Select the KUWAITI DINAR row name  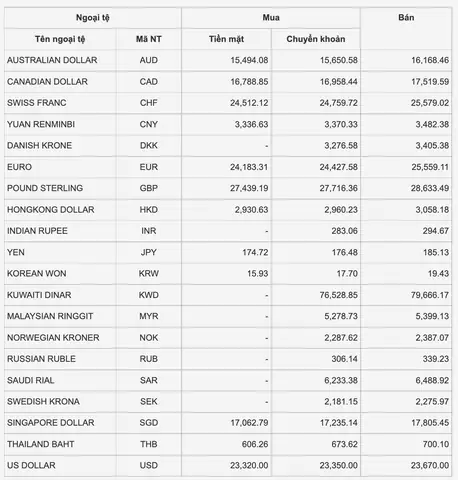(39, 295)
